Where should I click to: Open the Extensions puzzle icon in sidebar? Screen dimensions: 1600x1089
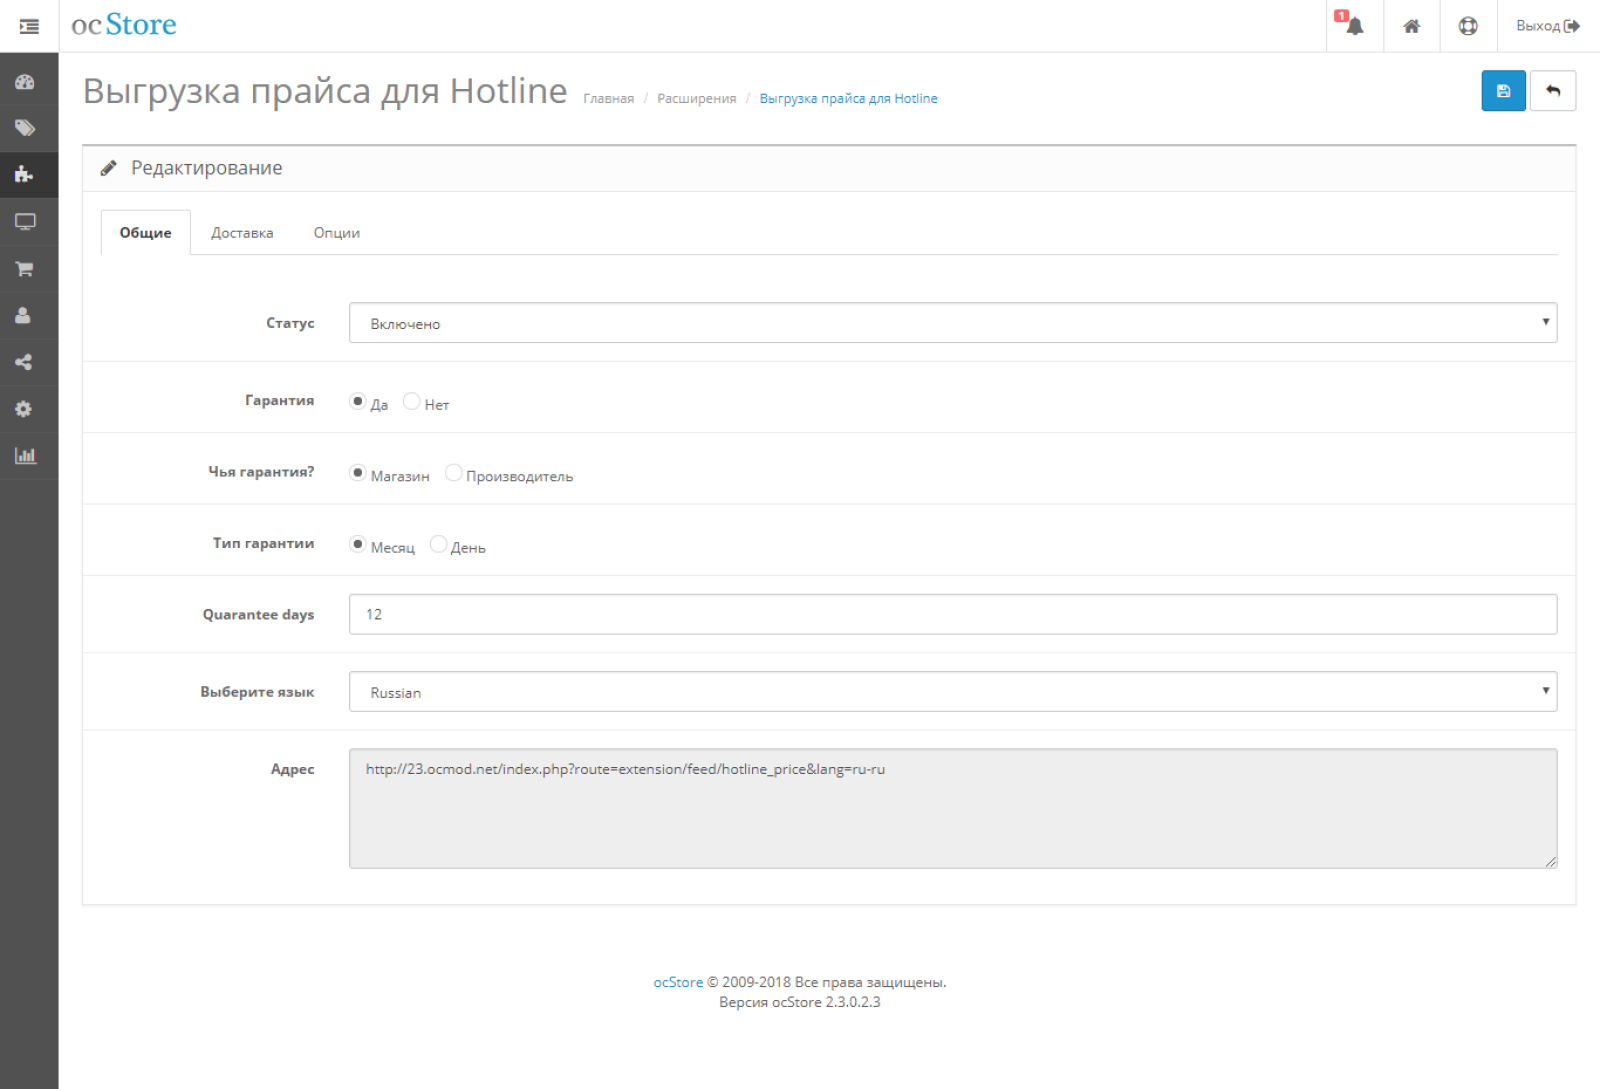[x=25, y=175]
